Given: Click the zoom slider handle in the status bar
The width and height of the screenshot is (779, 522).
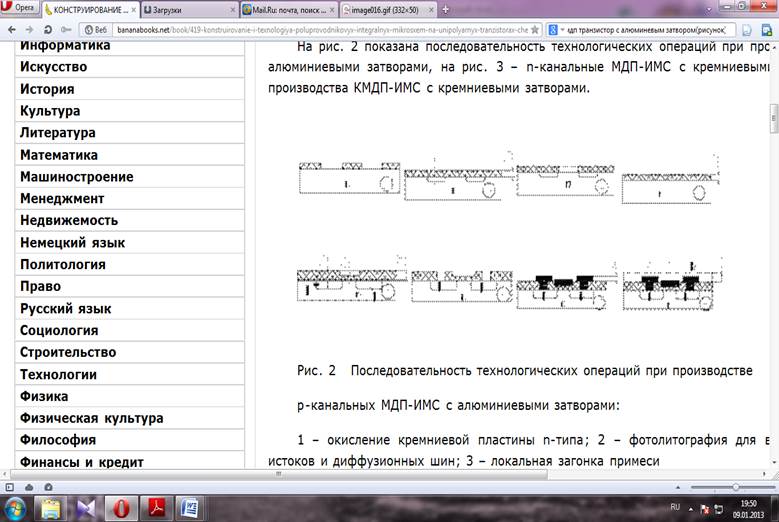Looking at the screenshot, I should pos(735,487).
